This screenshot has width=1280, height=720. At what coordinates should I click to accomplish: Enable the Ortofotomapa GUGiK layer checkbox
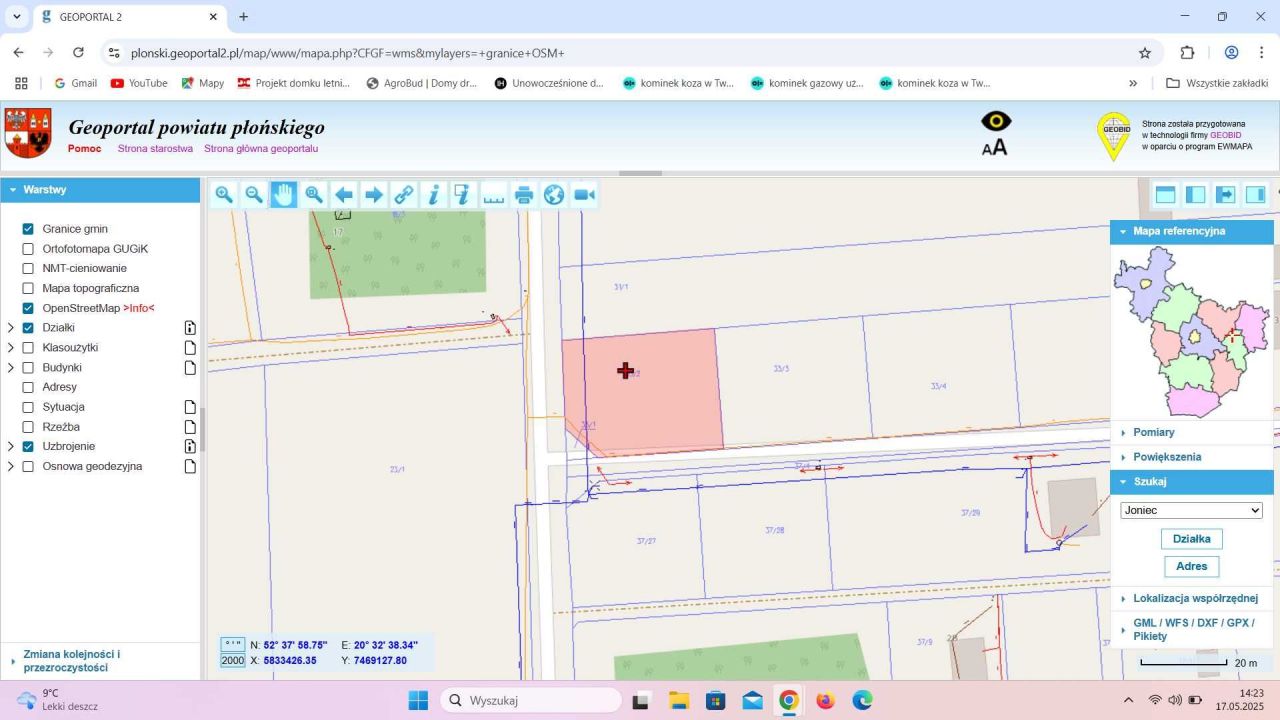point(28,249)
